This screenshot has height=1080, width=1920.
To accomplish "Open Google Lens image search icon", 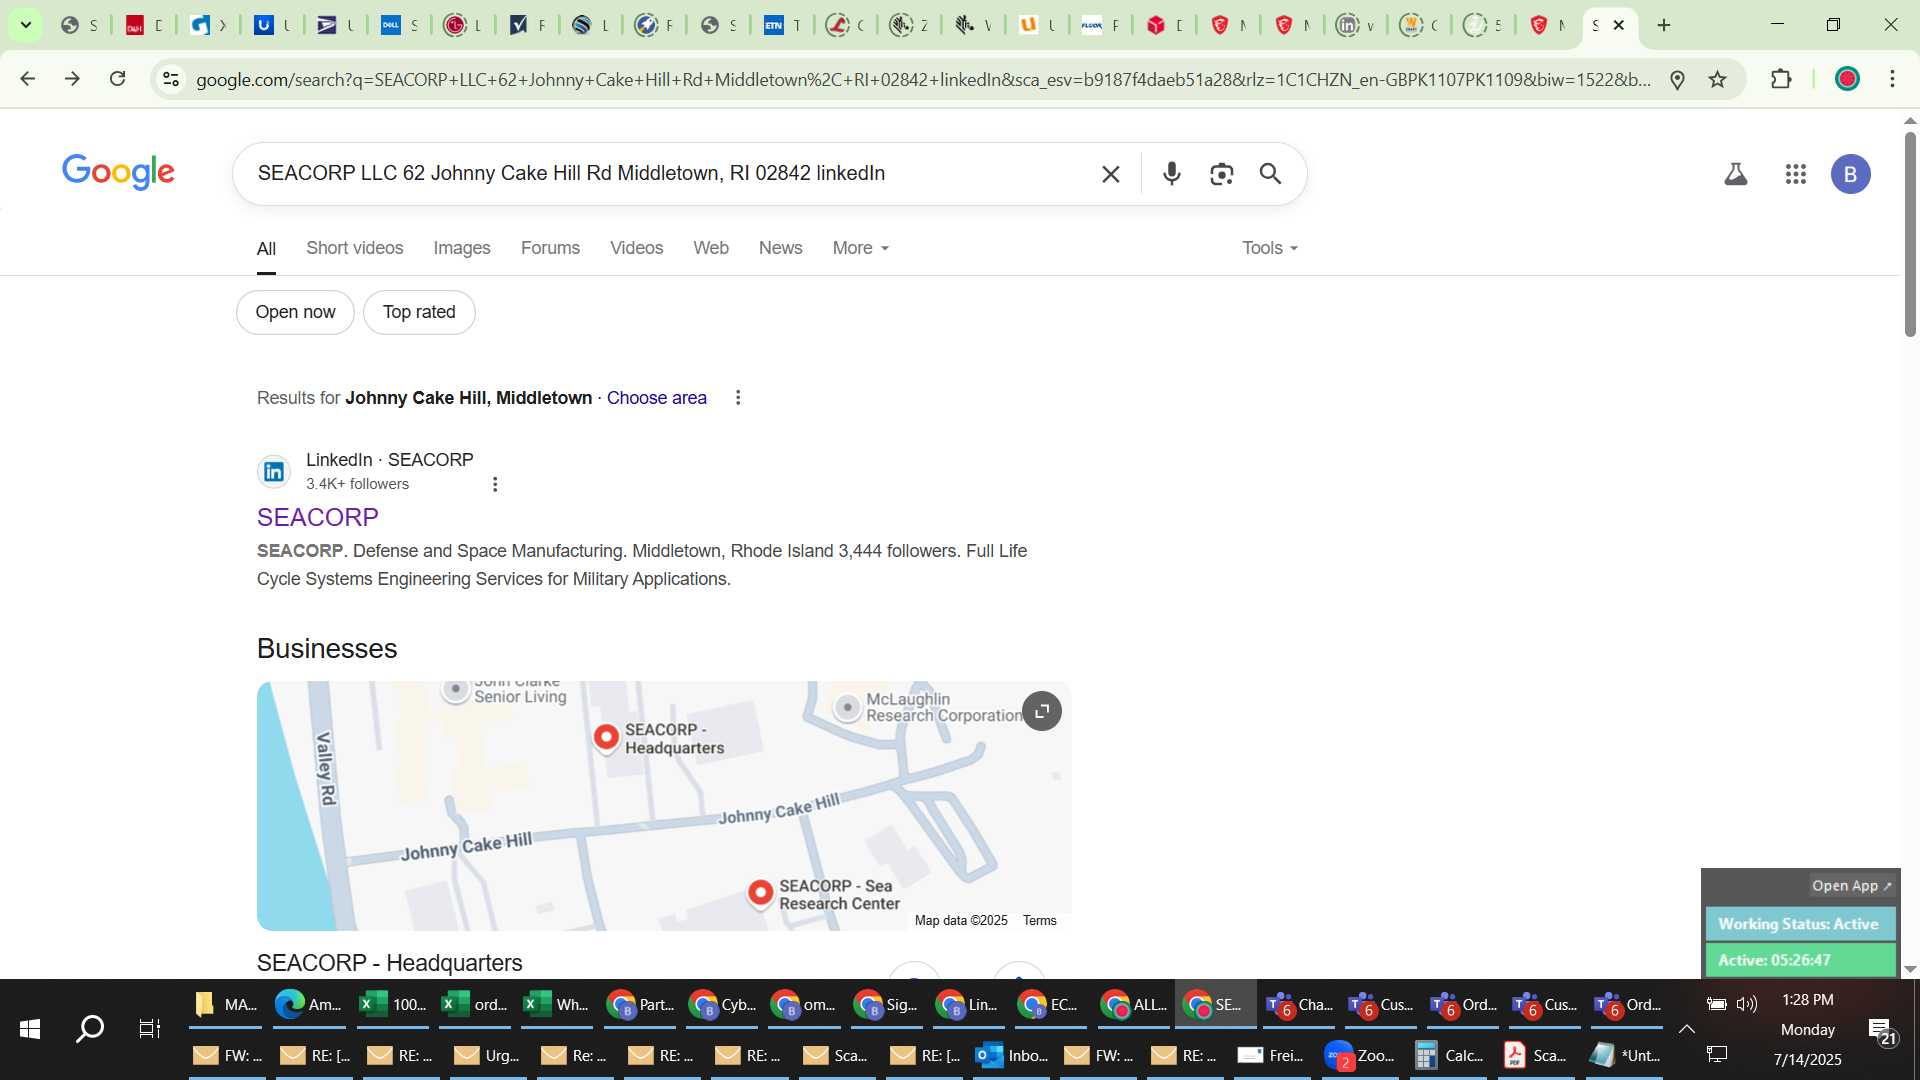I will (x=1221, y=174).
